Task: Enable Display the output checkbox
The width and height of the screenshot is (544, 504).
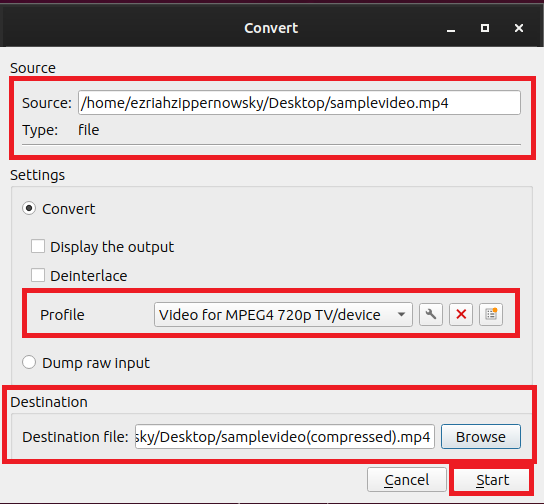Action: [x=38, y=247]
